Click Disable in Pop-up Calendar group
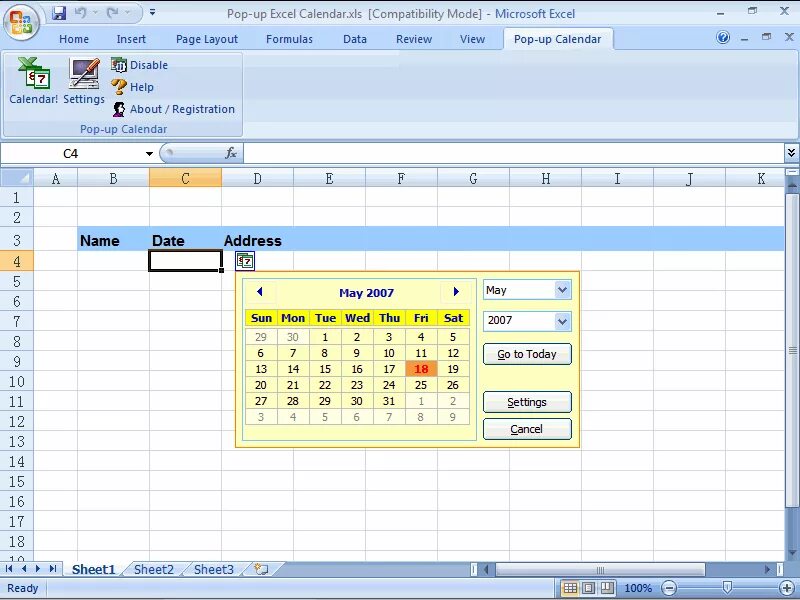The image size is (800, 600). pyautogui.click(x=139, y=65)
